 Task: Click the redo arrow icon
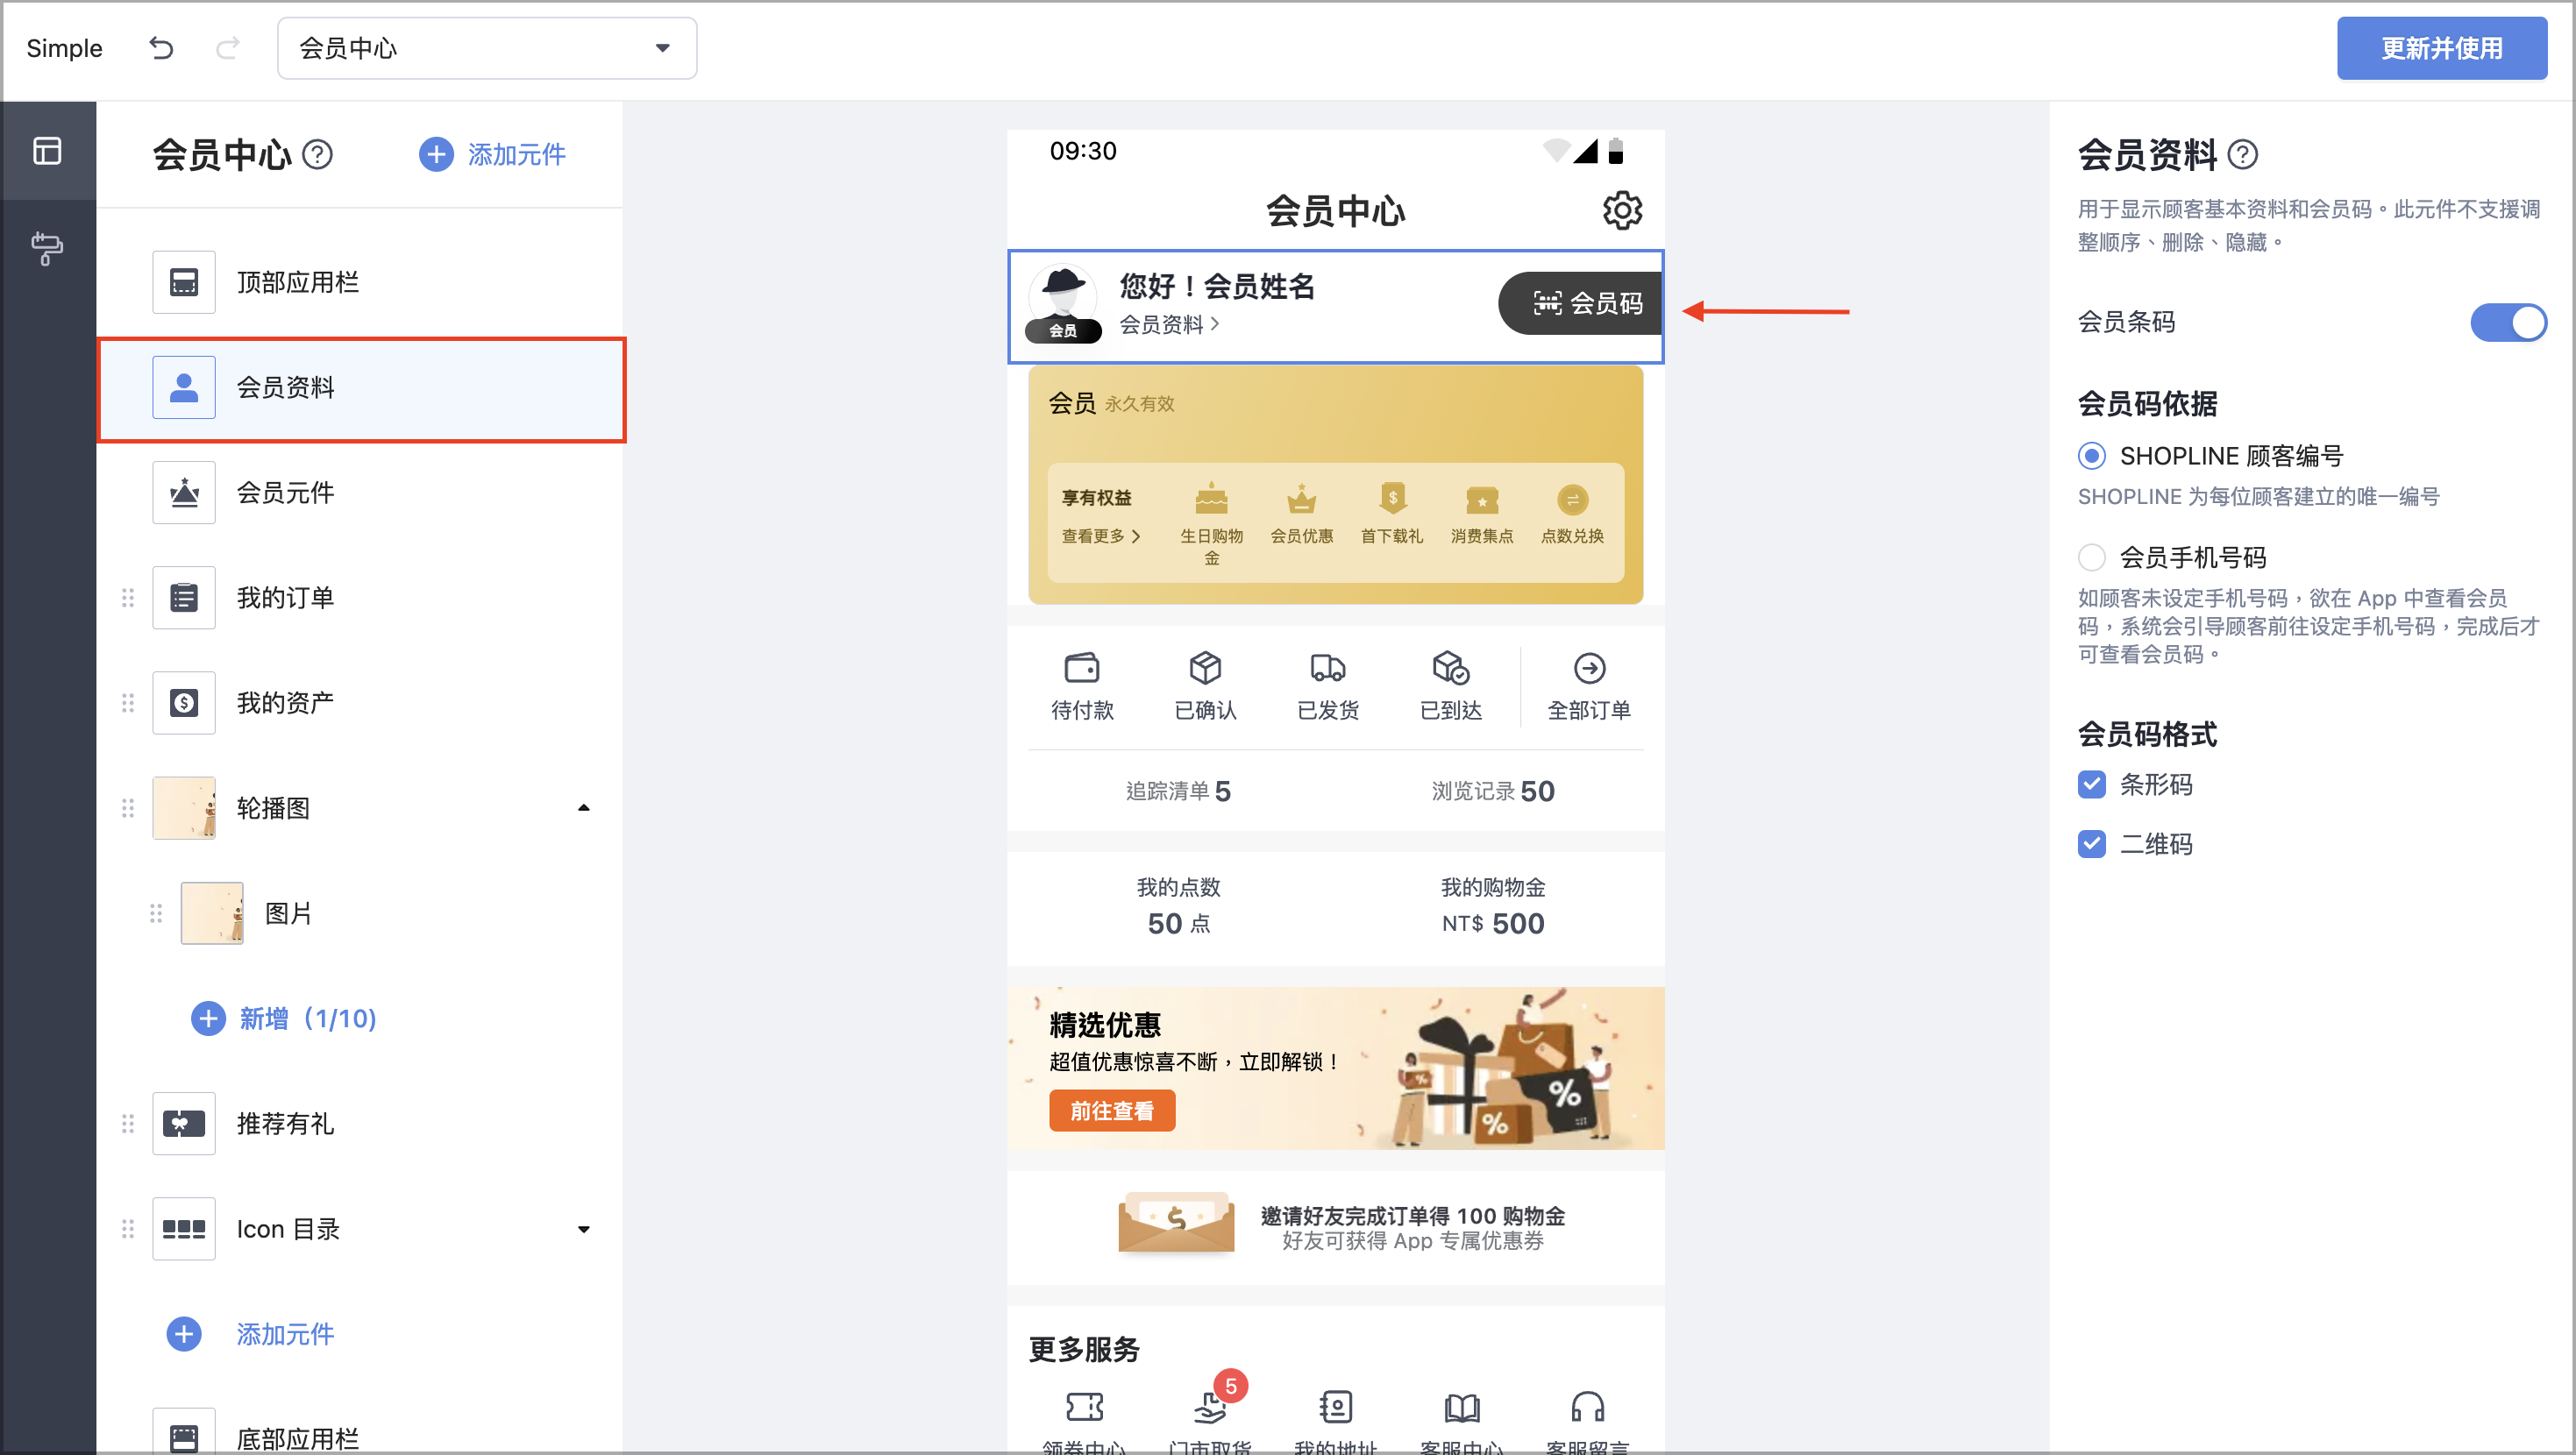[x=228, y=48]
